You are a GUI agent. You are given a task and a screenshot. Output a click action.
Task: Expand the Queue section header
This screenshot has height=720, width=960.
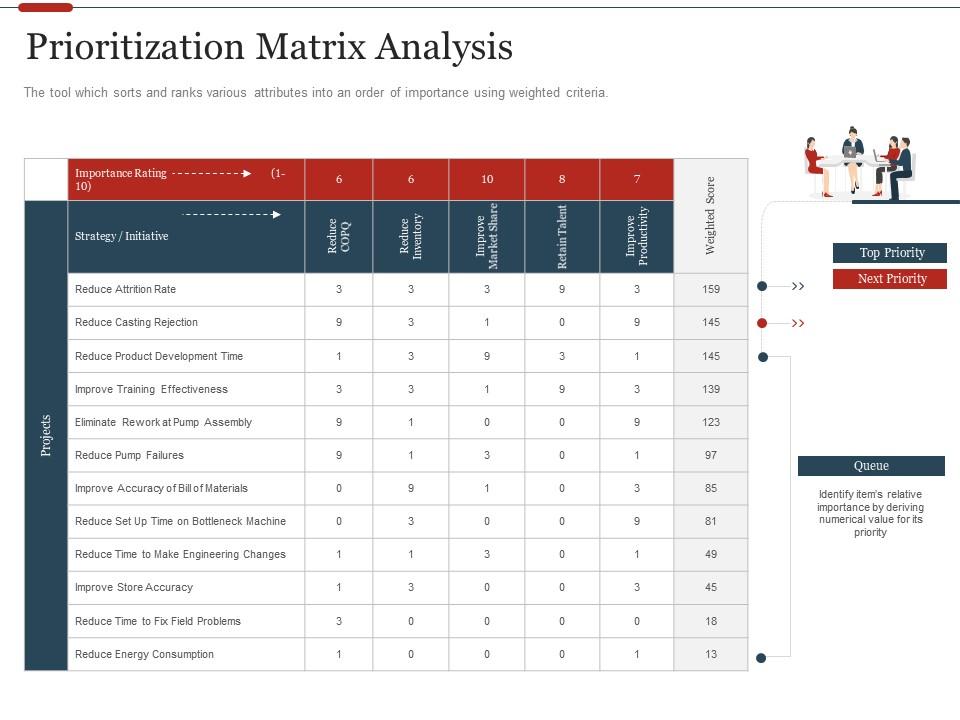click(x=872, y=465)
